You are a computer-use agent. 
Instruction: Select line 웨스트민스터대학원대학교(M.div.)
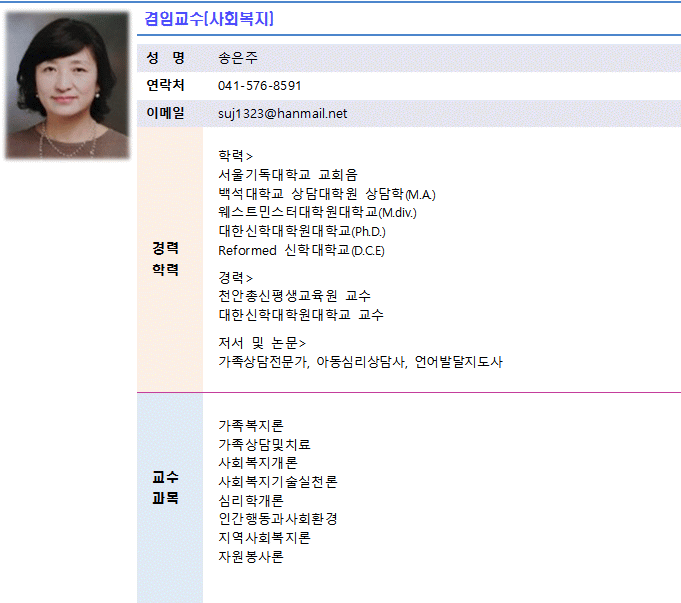[317, 212]
